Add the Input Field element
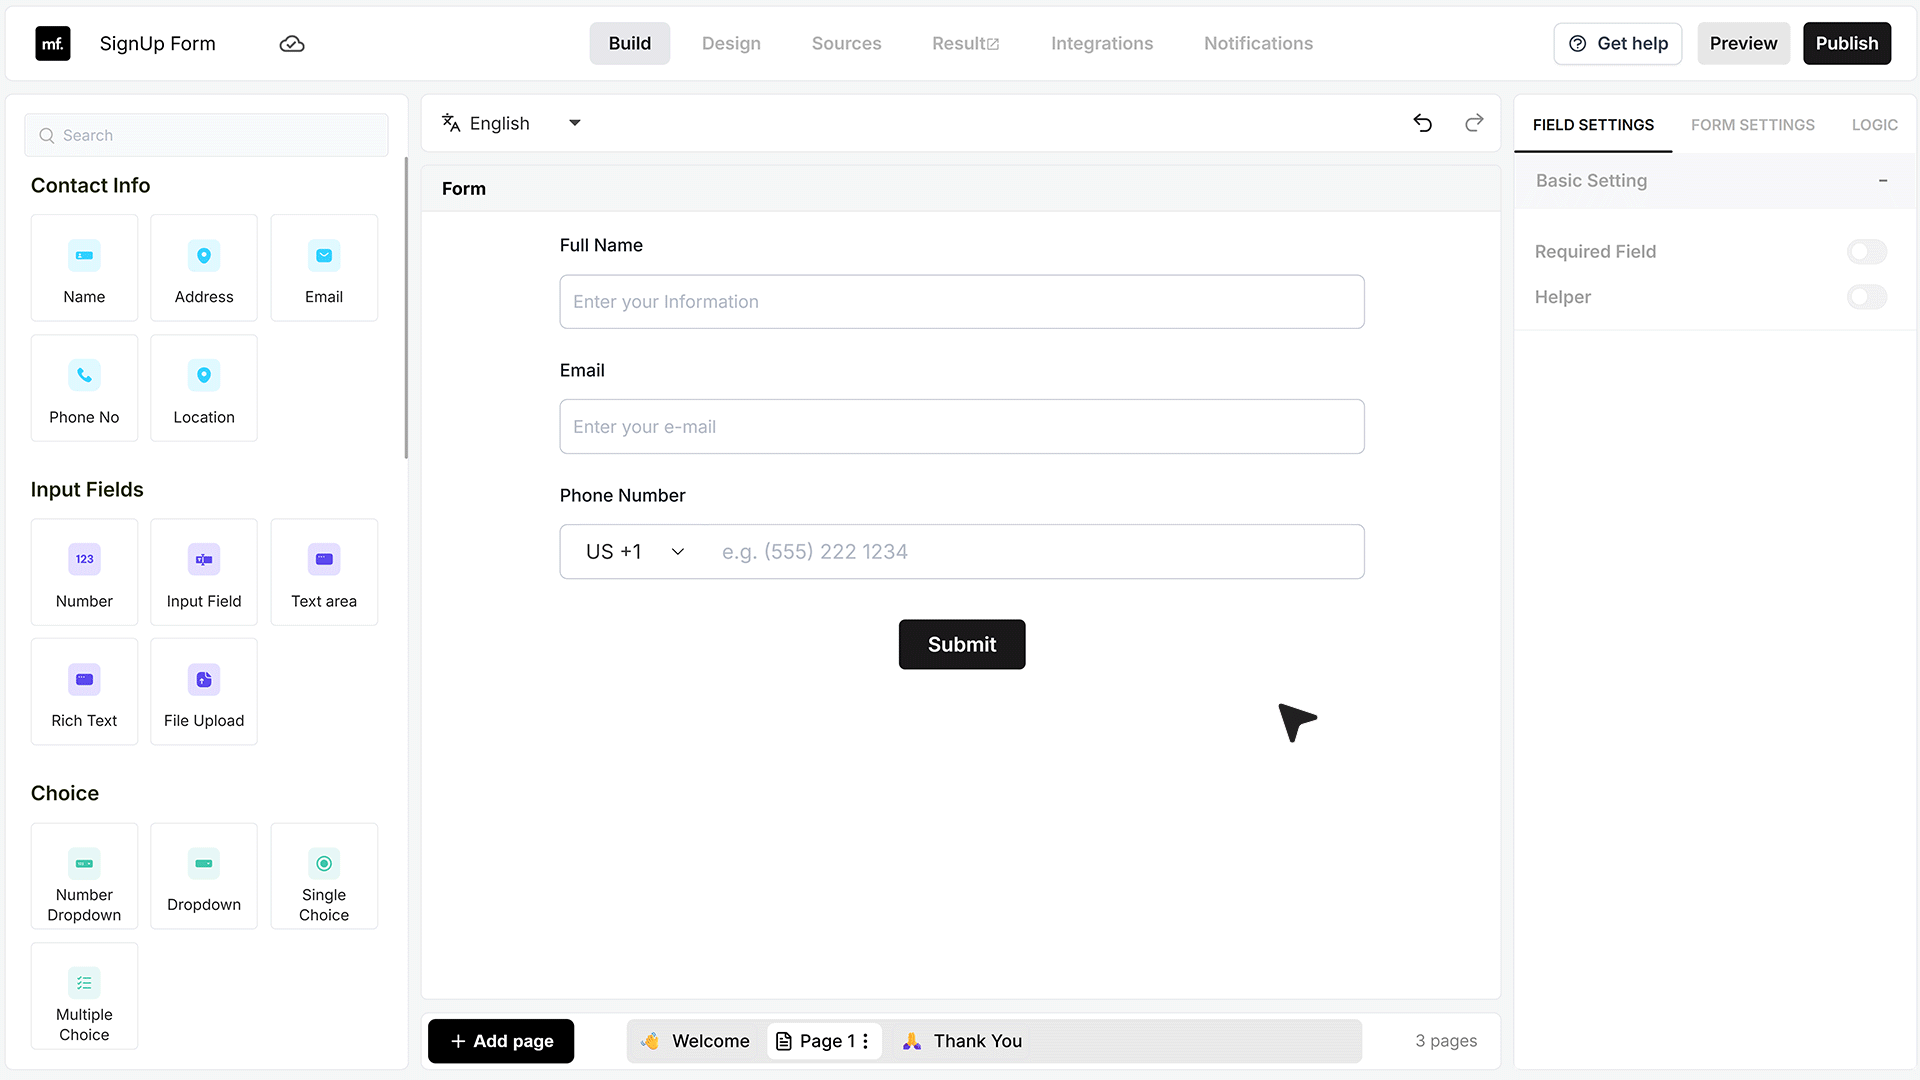1920x1080 pixels. pos(204,572)
